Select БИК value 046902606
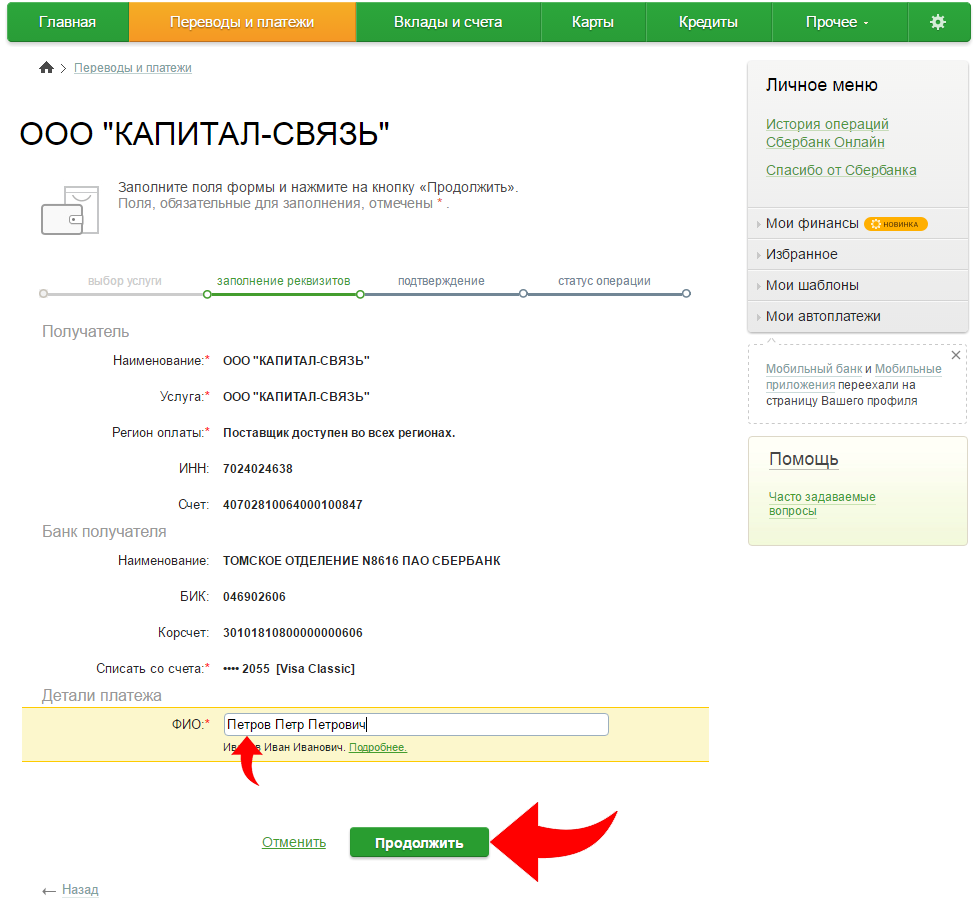 pyautogui.click(x=254, y=597)
